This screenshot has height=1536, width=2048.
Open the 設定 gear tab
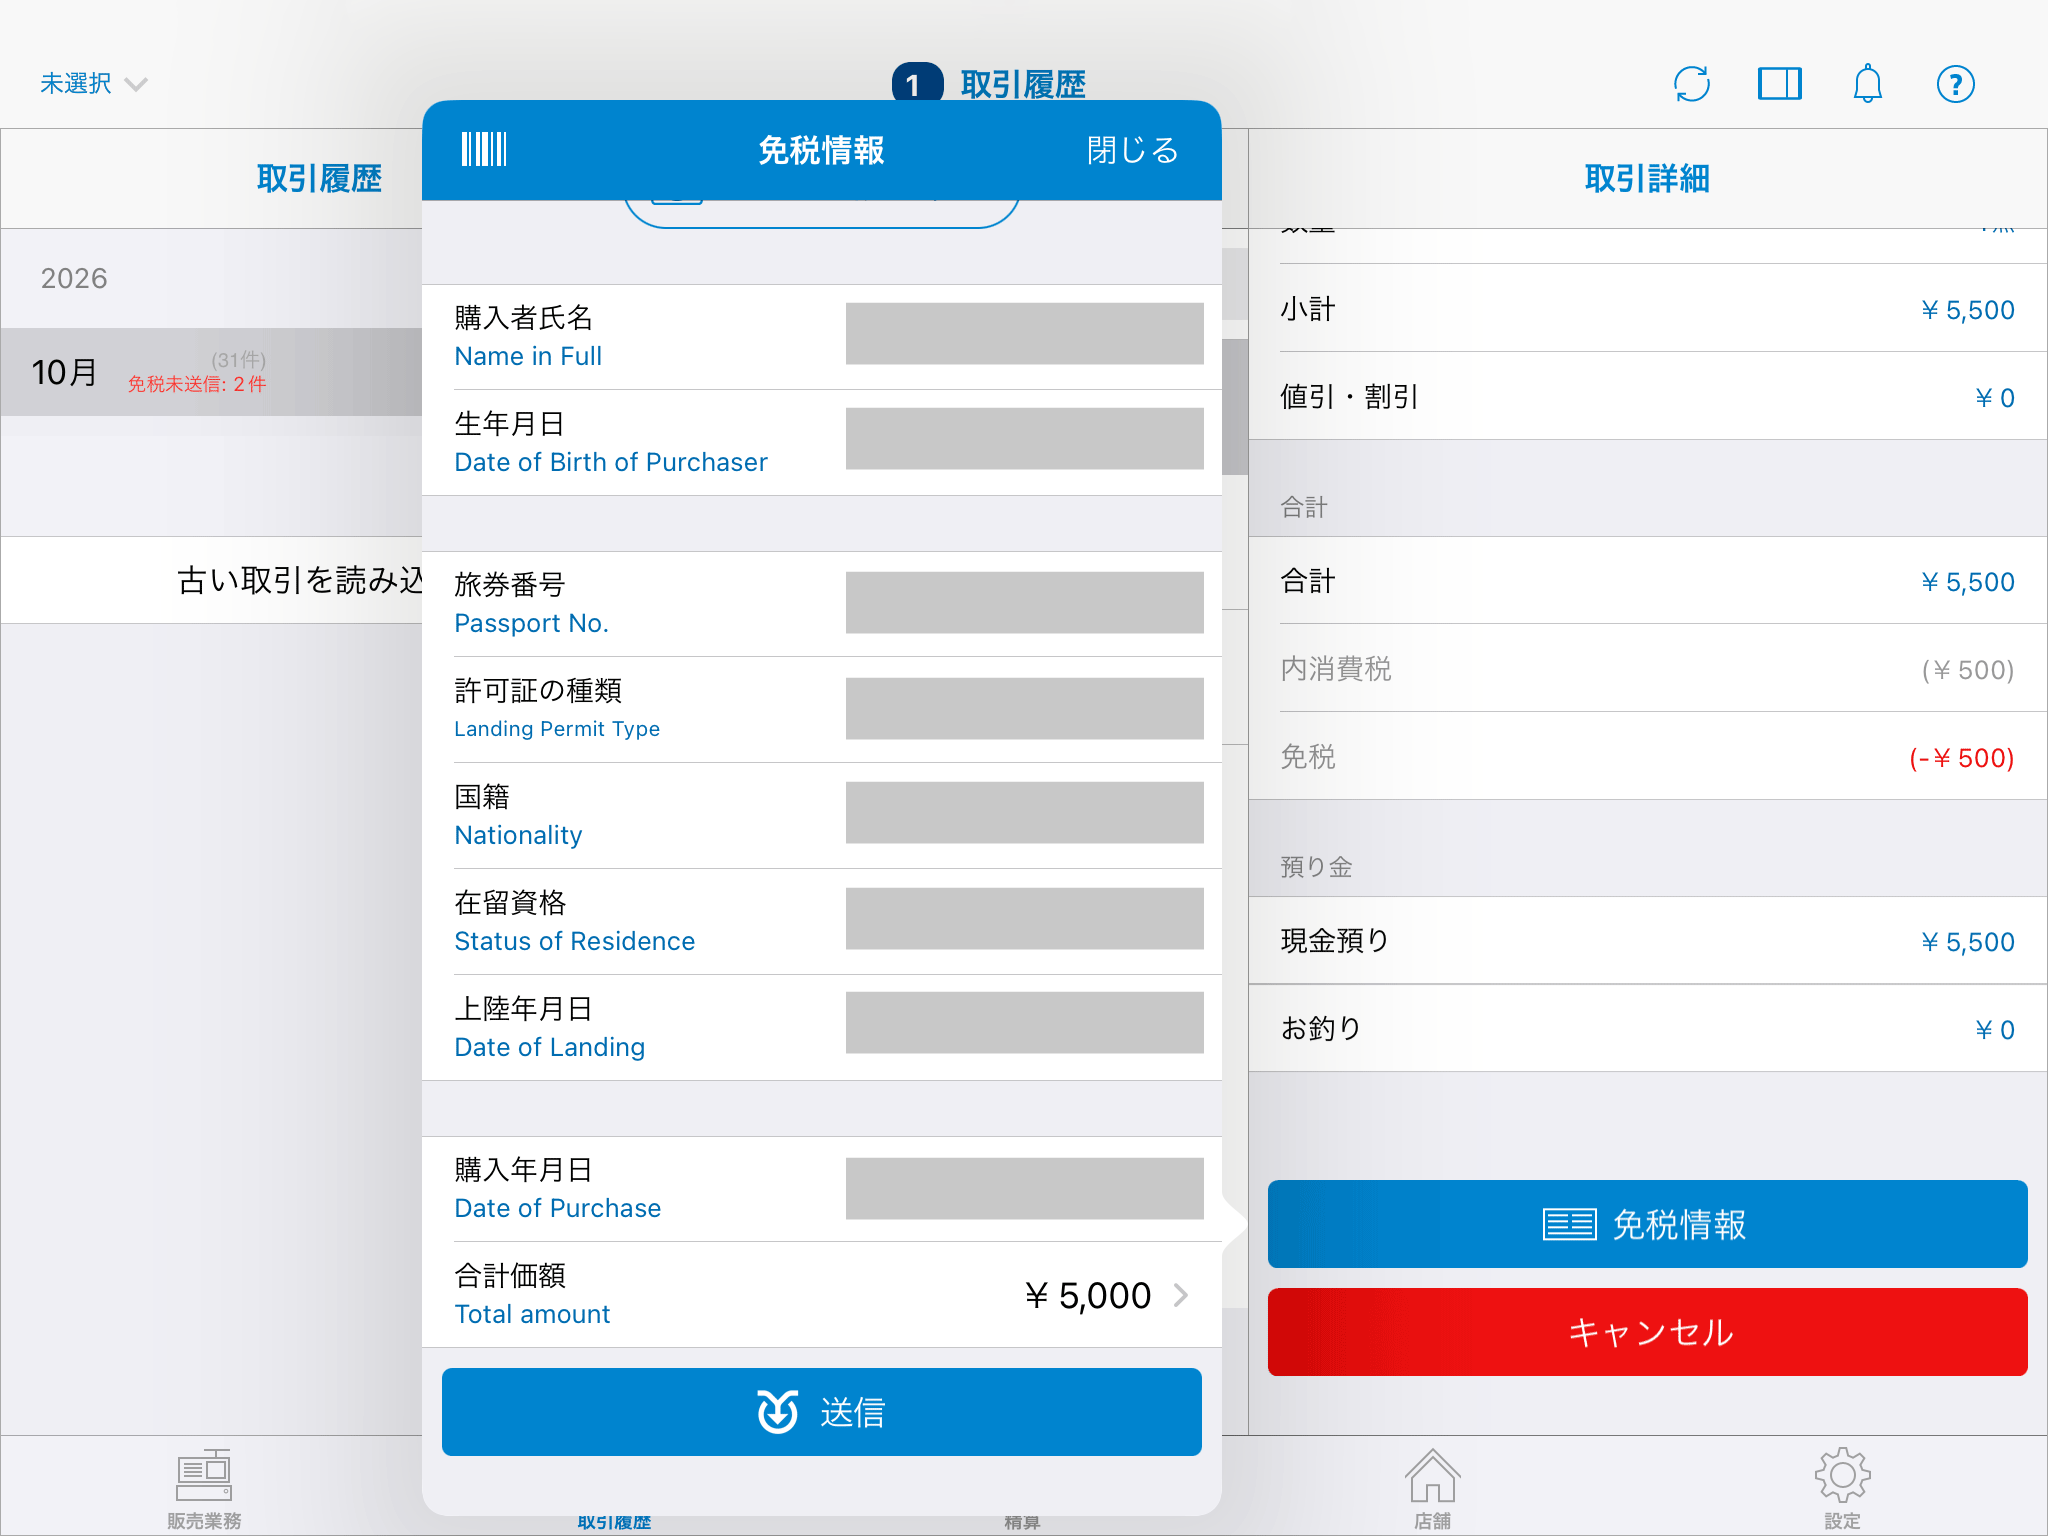[1842, 1489]
